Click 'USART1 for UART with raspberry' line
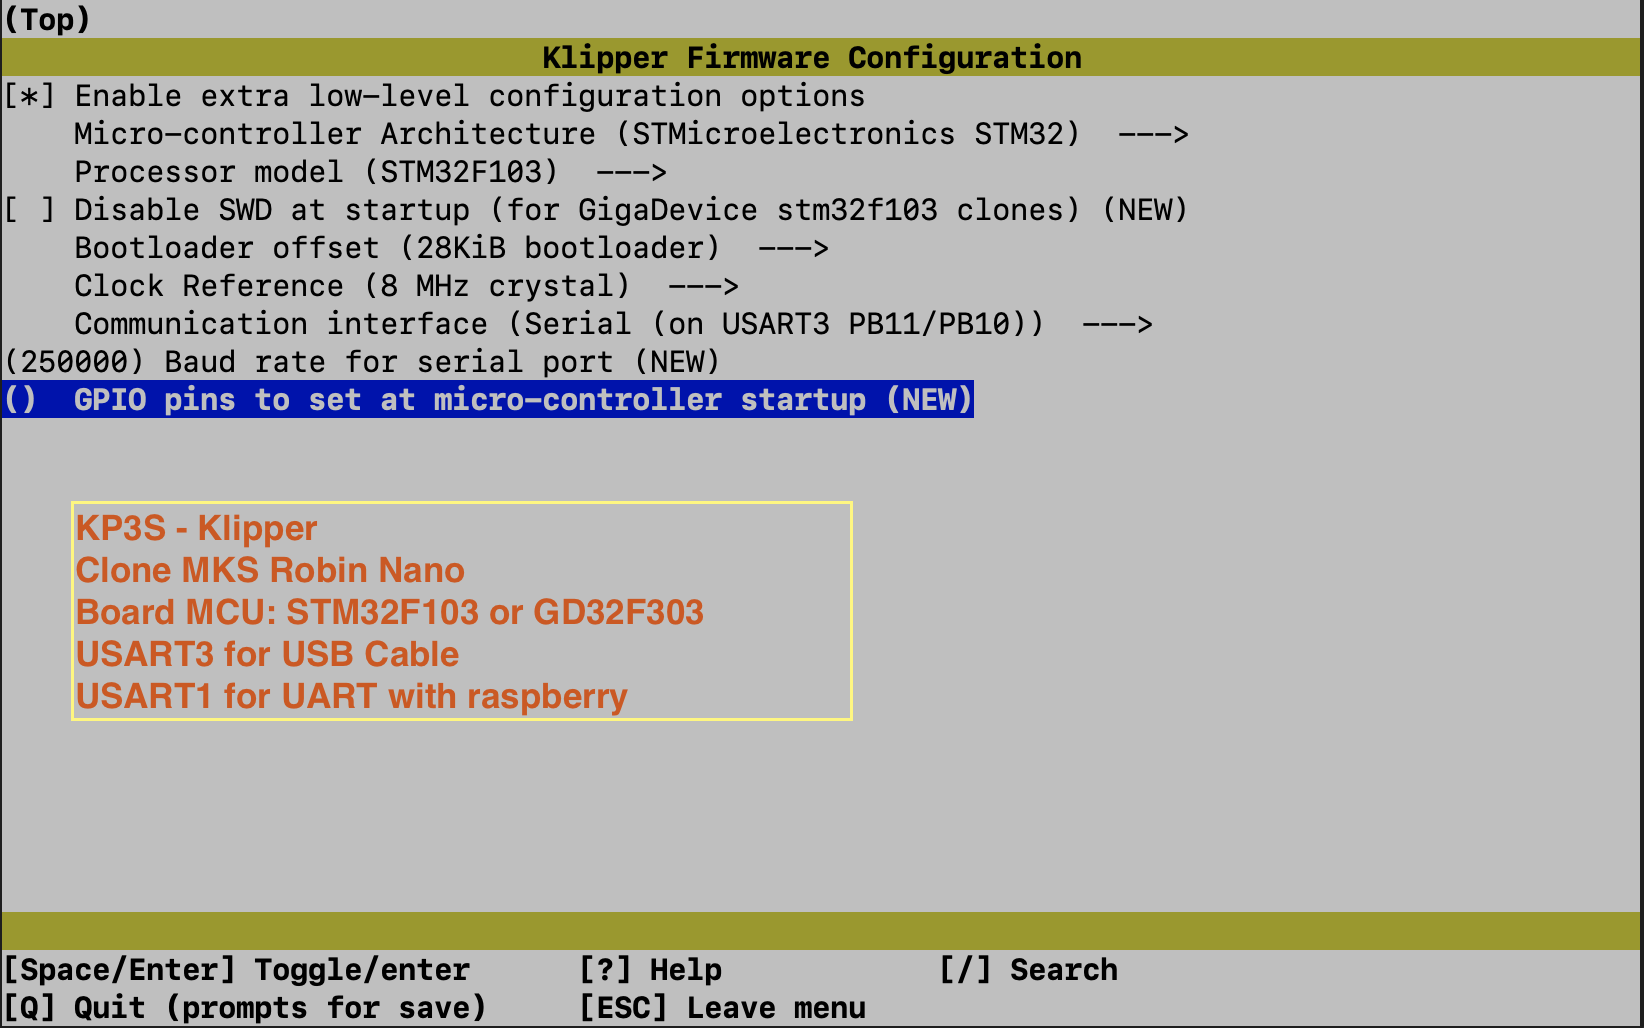1644x1028 pixels. tap(352, 696)
